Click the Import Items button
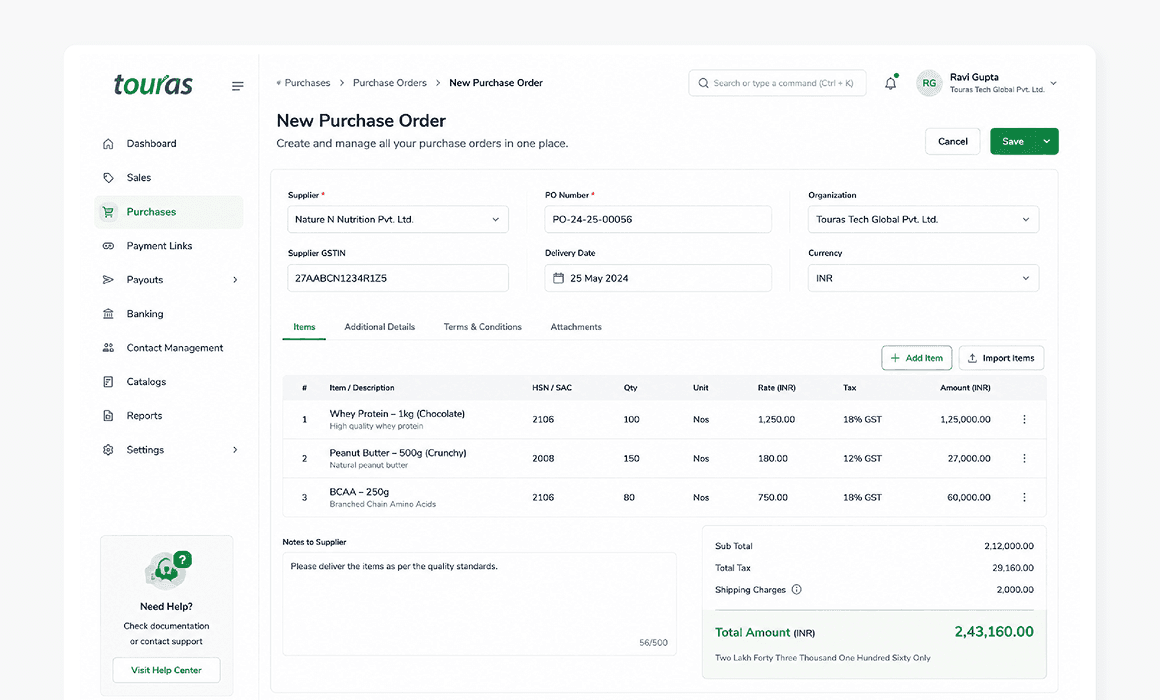Viewport: 1160px width, 700px height. 1001,358
